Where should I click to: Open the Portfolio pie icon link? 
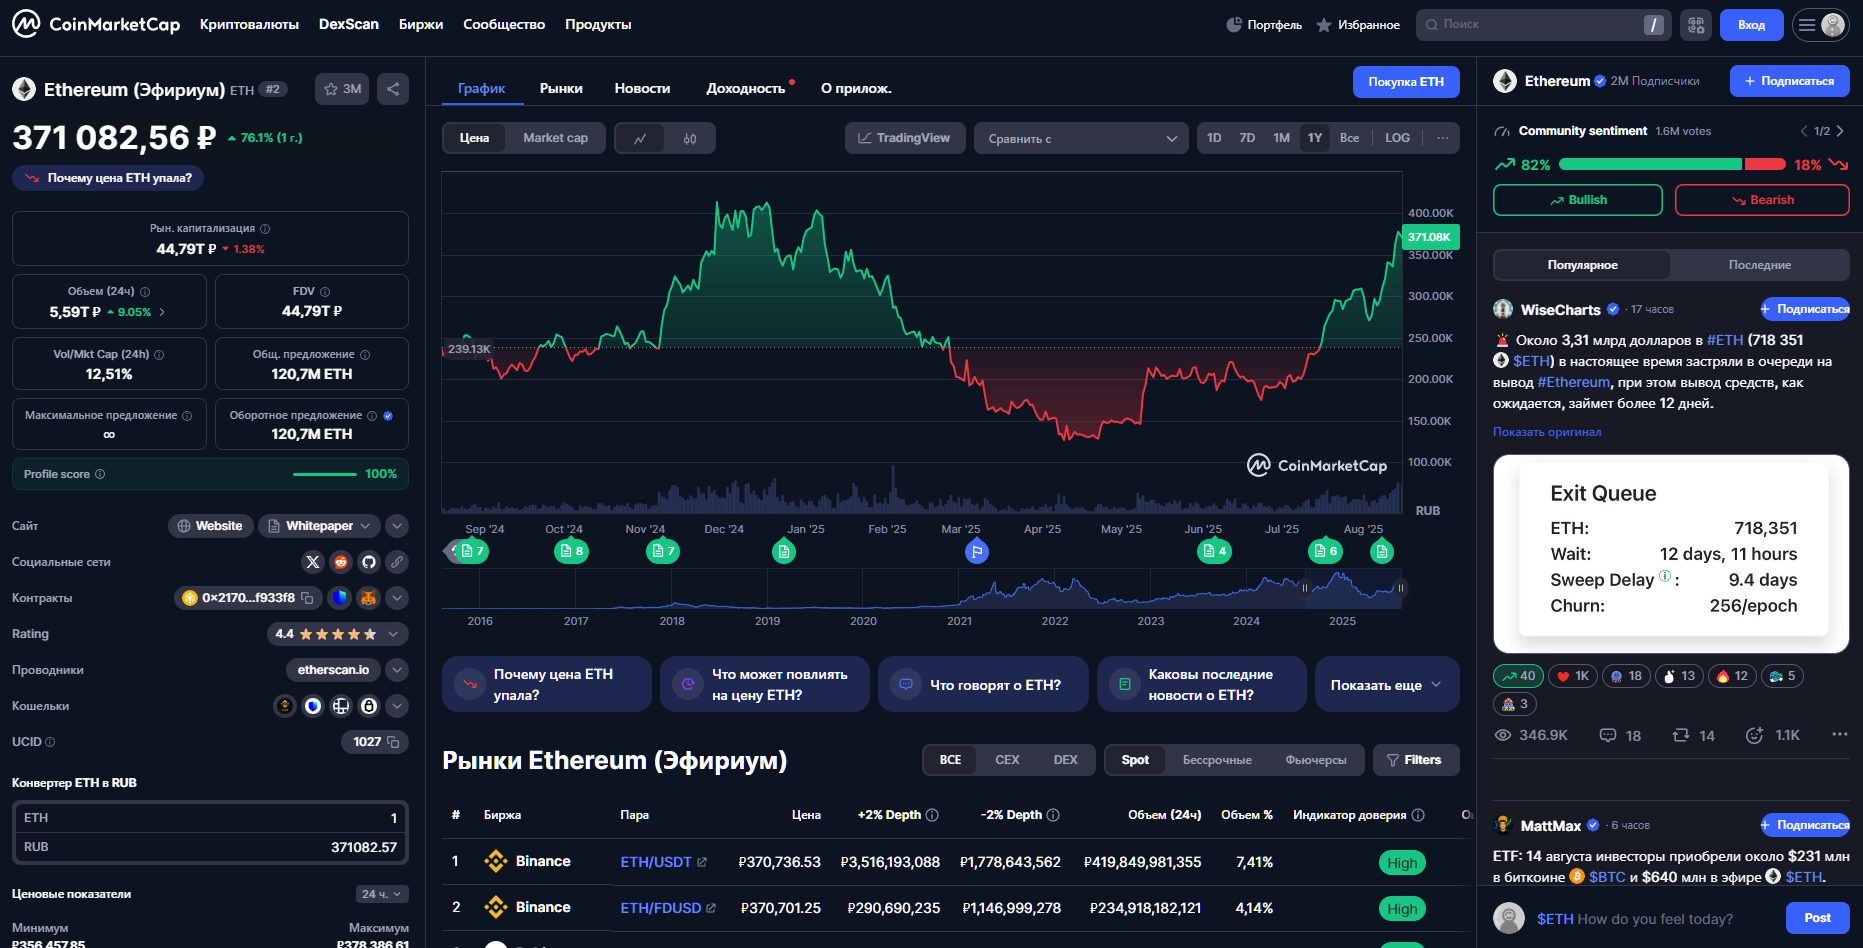pos(1264,25)
